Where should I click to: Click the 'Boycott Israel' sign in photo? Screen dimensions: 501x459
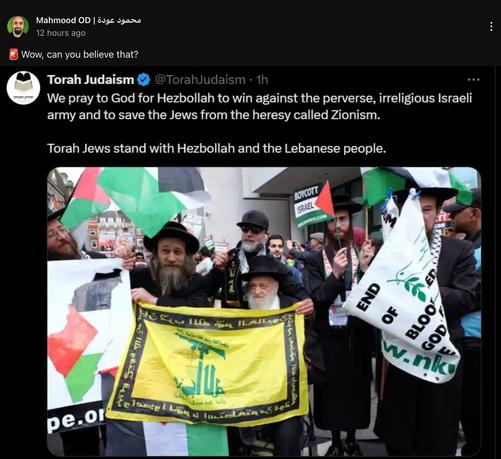click(x=312, y=205)
